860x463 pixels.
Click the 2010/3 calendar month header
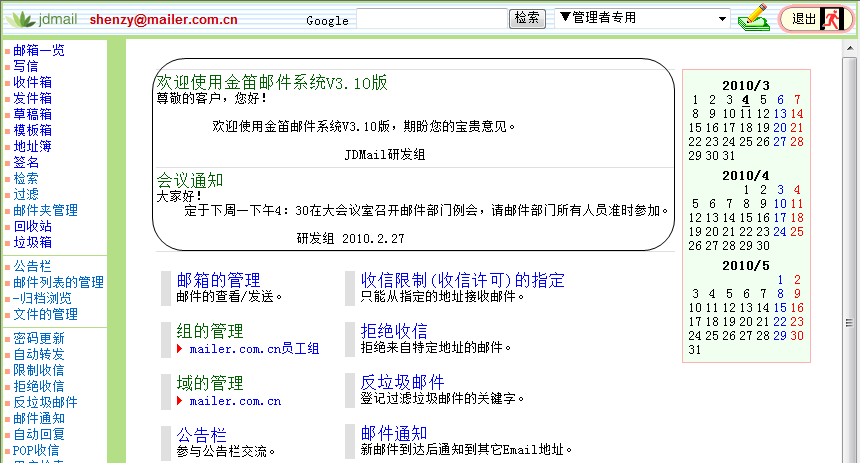click(x=746, y=86)
